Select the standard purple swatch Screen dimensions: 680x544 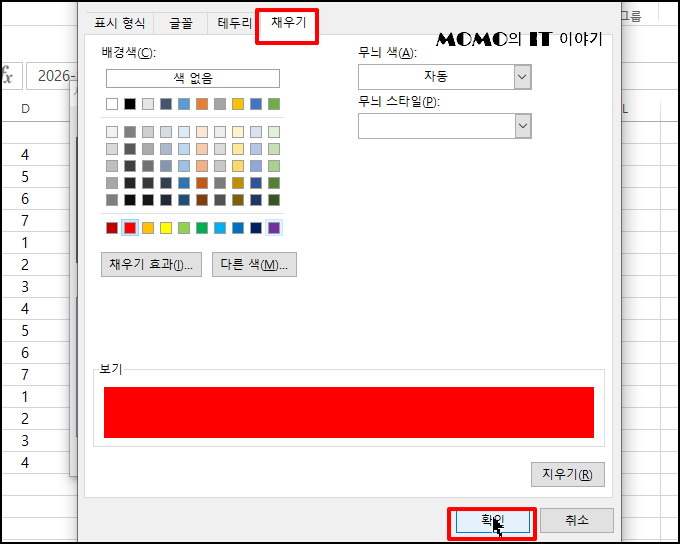(274, 228)
